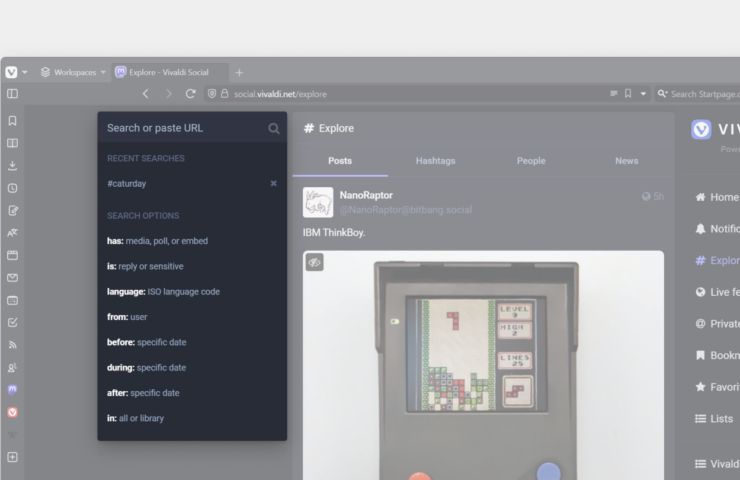Expand address bar dropdown arrow

pos(643,94)
